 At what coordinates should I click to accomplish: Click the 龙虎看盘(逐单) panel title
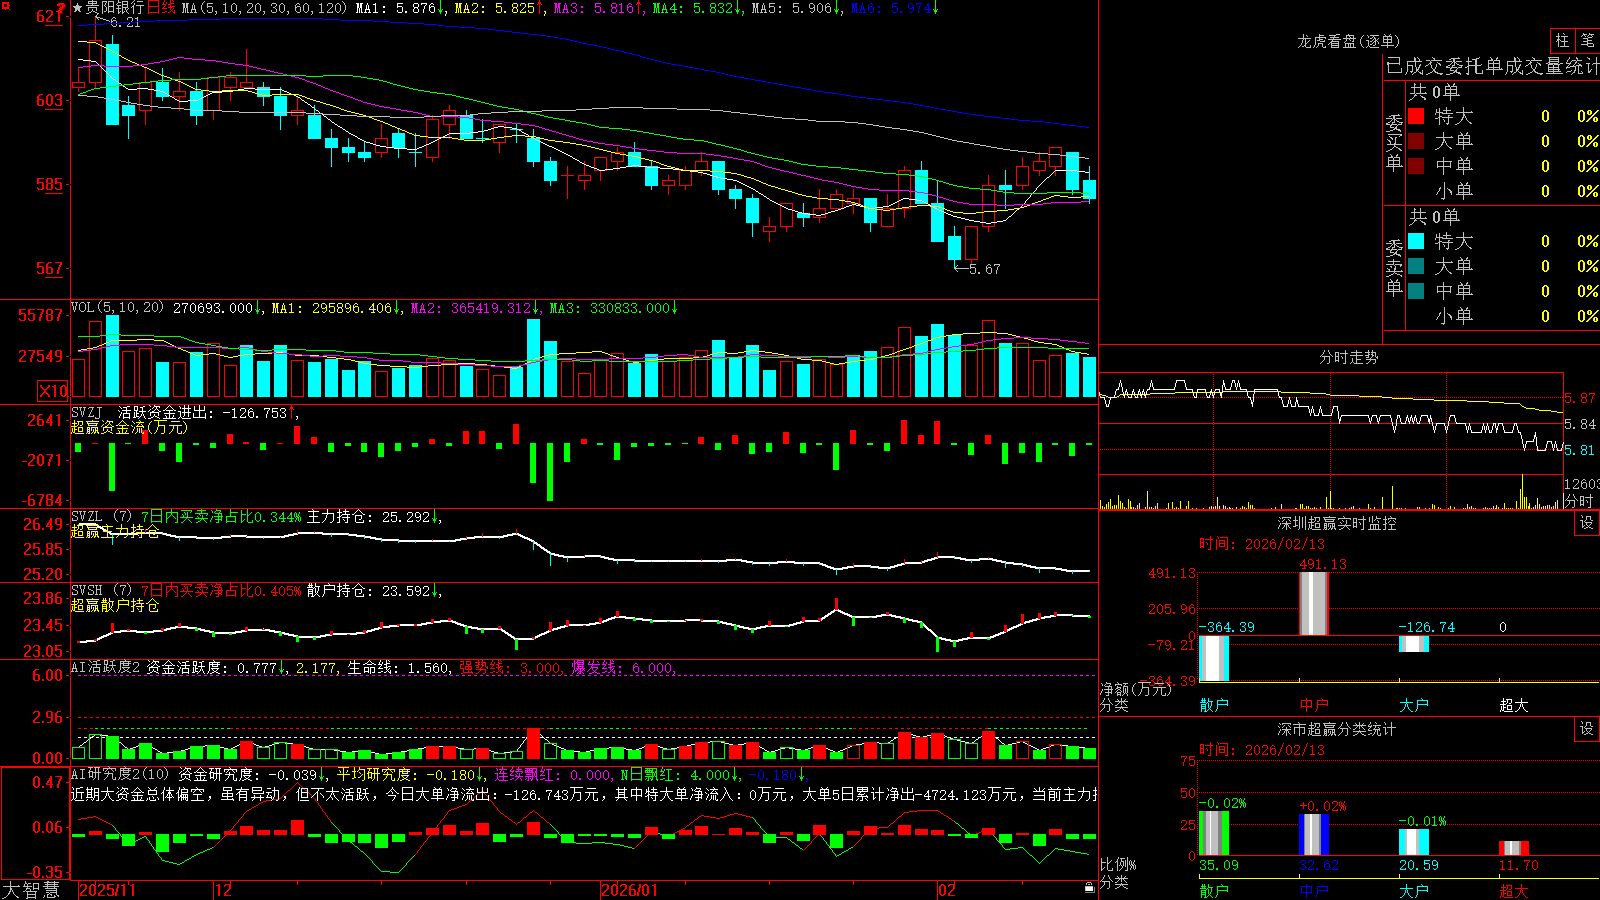[x=1348, y=41]
